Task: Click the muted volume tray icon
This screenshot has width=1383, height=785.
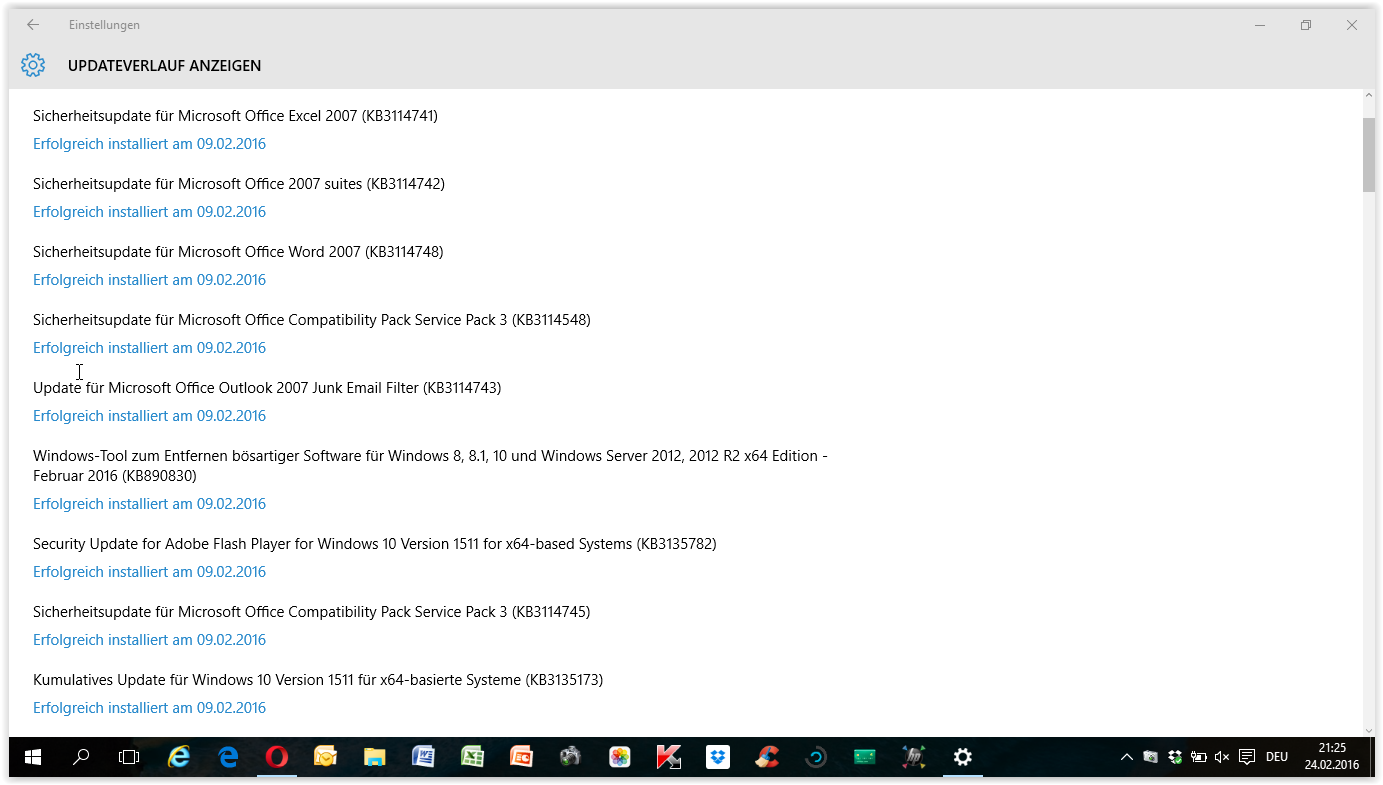Action: 1222,757
